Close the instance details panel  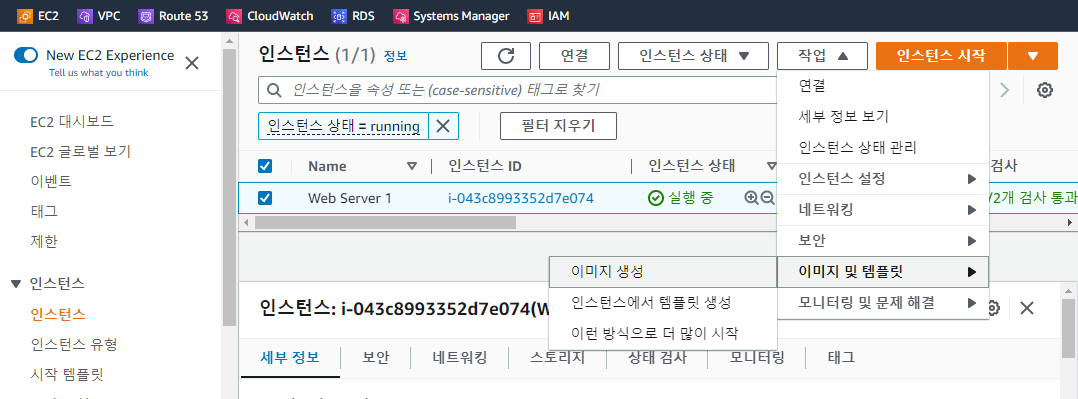[1026, 308]
